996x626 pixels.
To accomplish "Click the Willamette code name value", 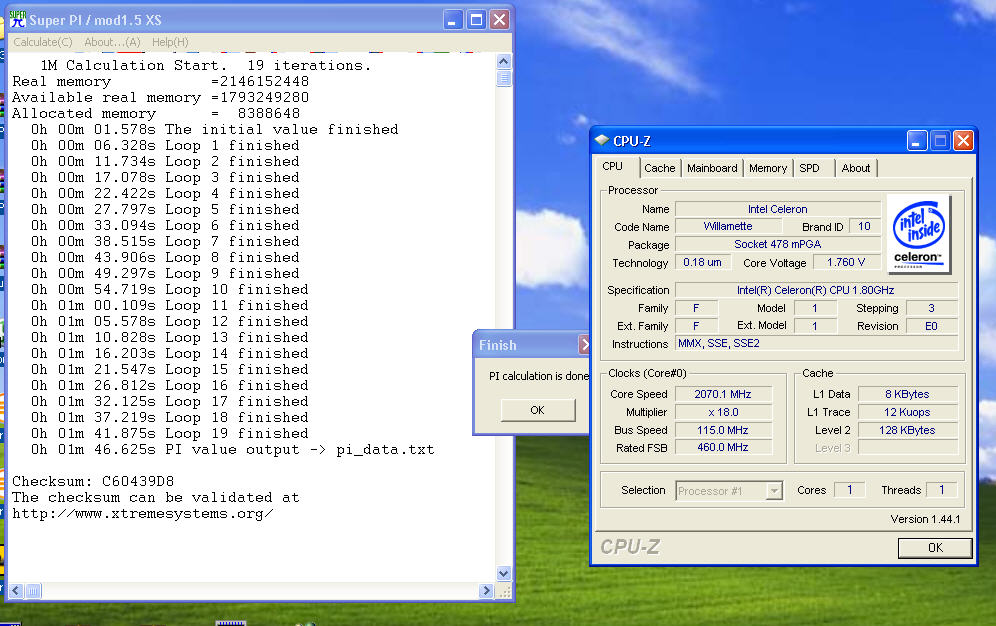I will point(727,226).
